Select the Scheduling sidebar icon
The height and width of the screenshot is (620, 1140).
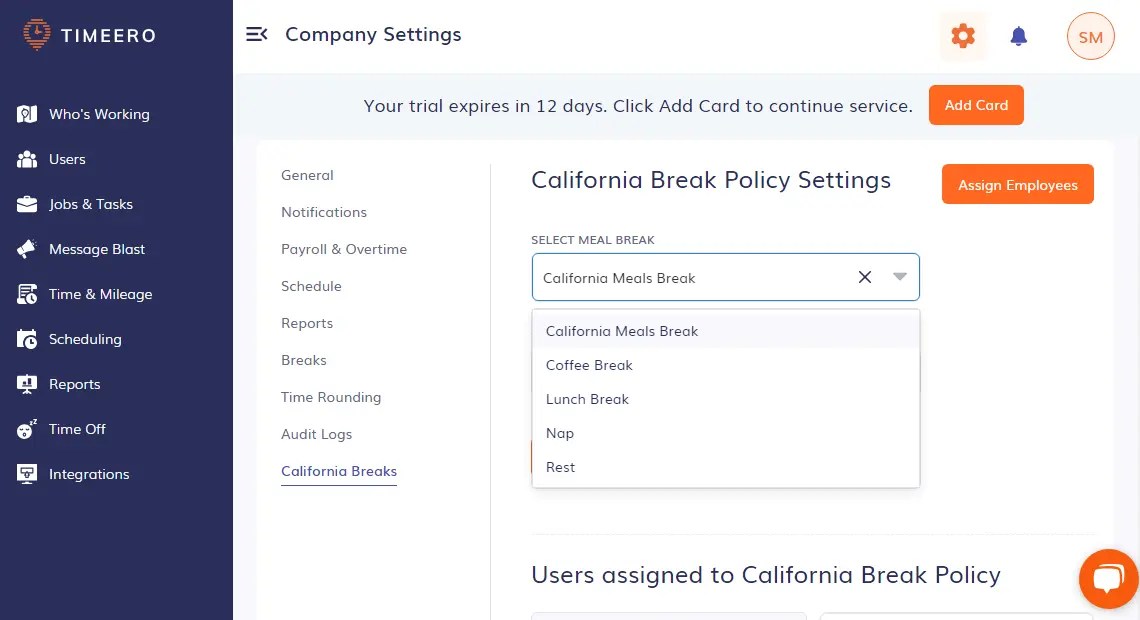click(25, 339)
